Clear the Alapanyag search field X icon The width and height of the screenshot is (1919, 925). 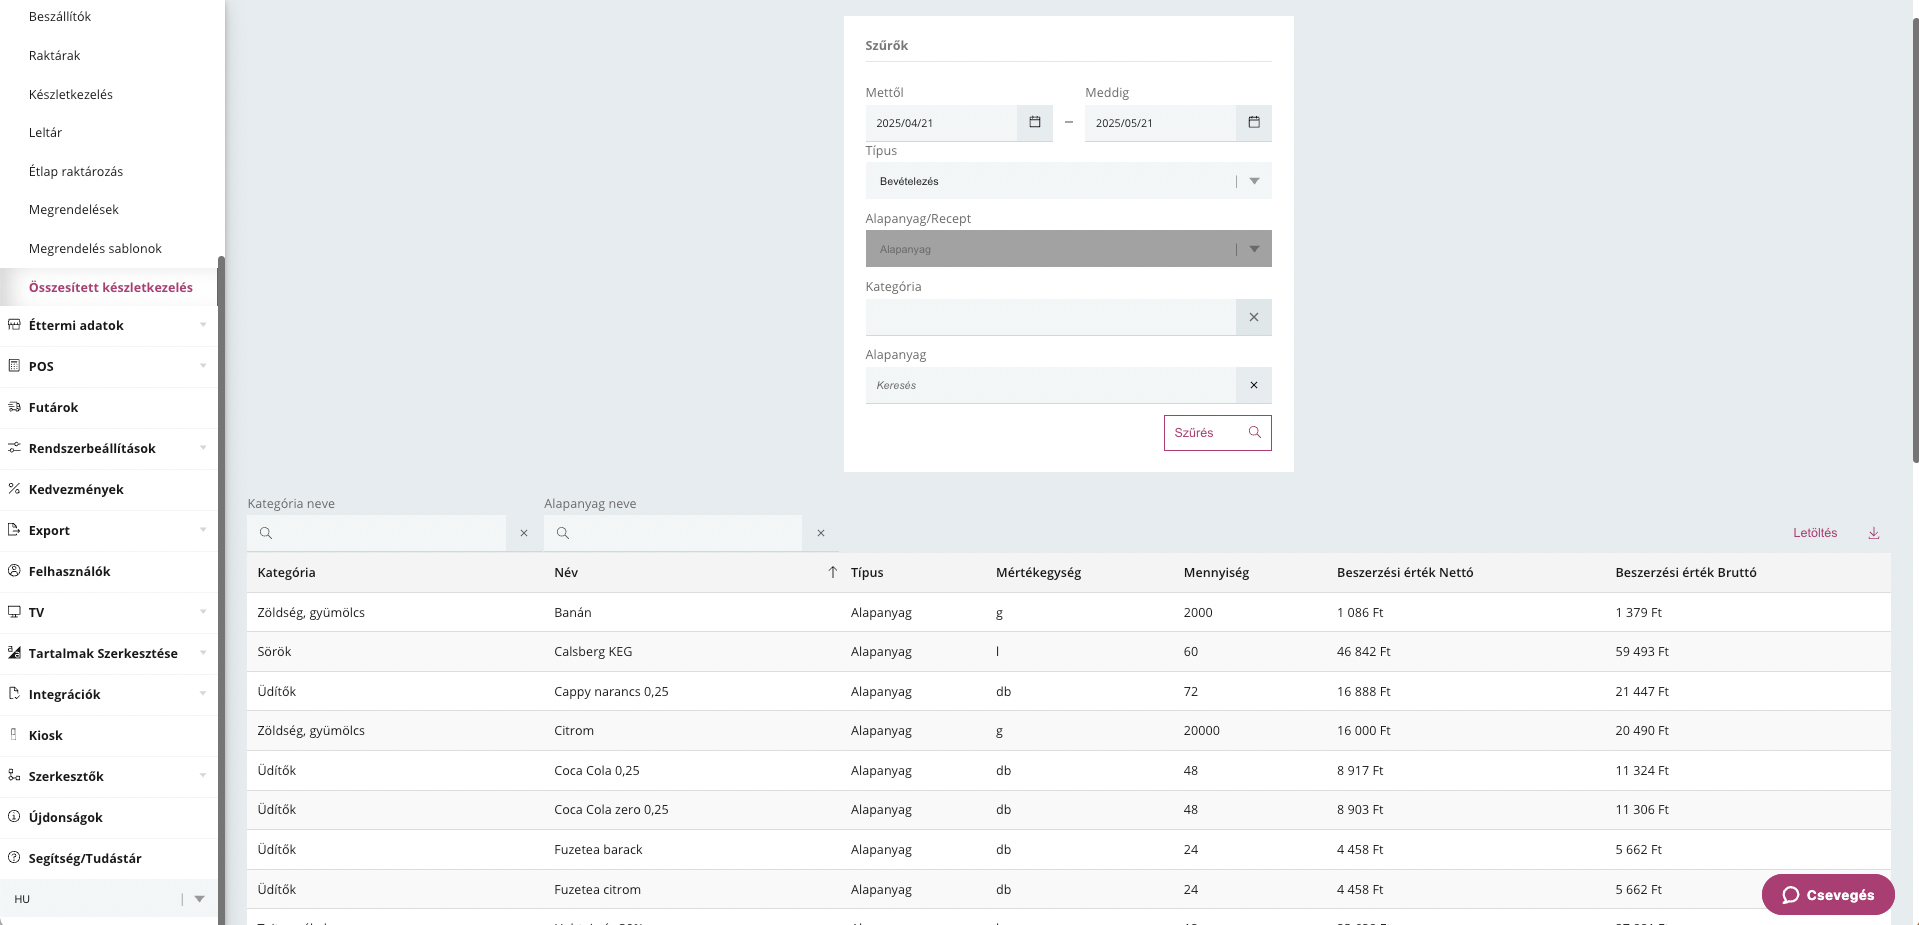pos(1253,385)
